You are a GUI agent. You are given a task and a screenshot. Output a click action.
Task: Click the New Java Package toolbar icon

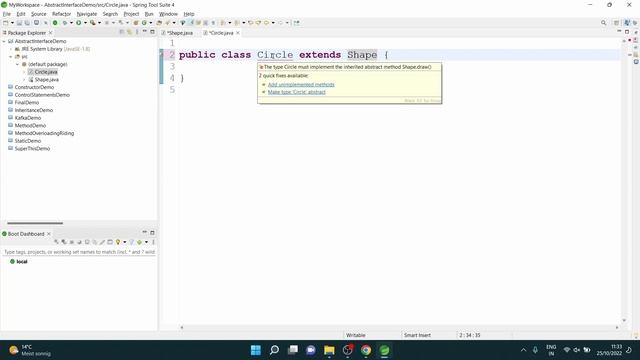click(x=136, y=23)
